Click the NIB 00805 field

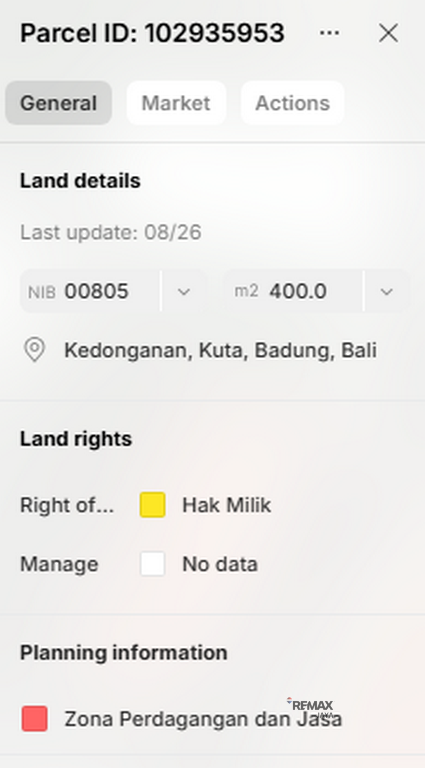[x=90, y=291]
